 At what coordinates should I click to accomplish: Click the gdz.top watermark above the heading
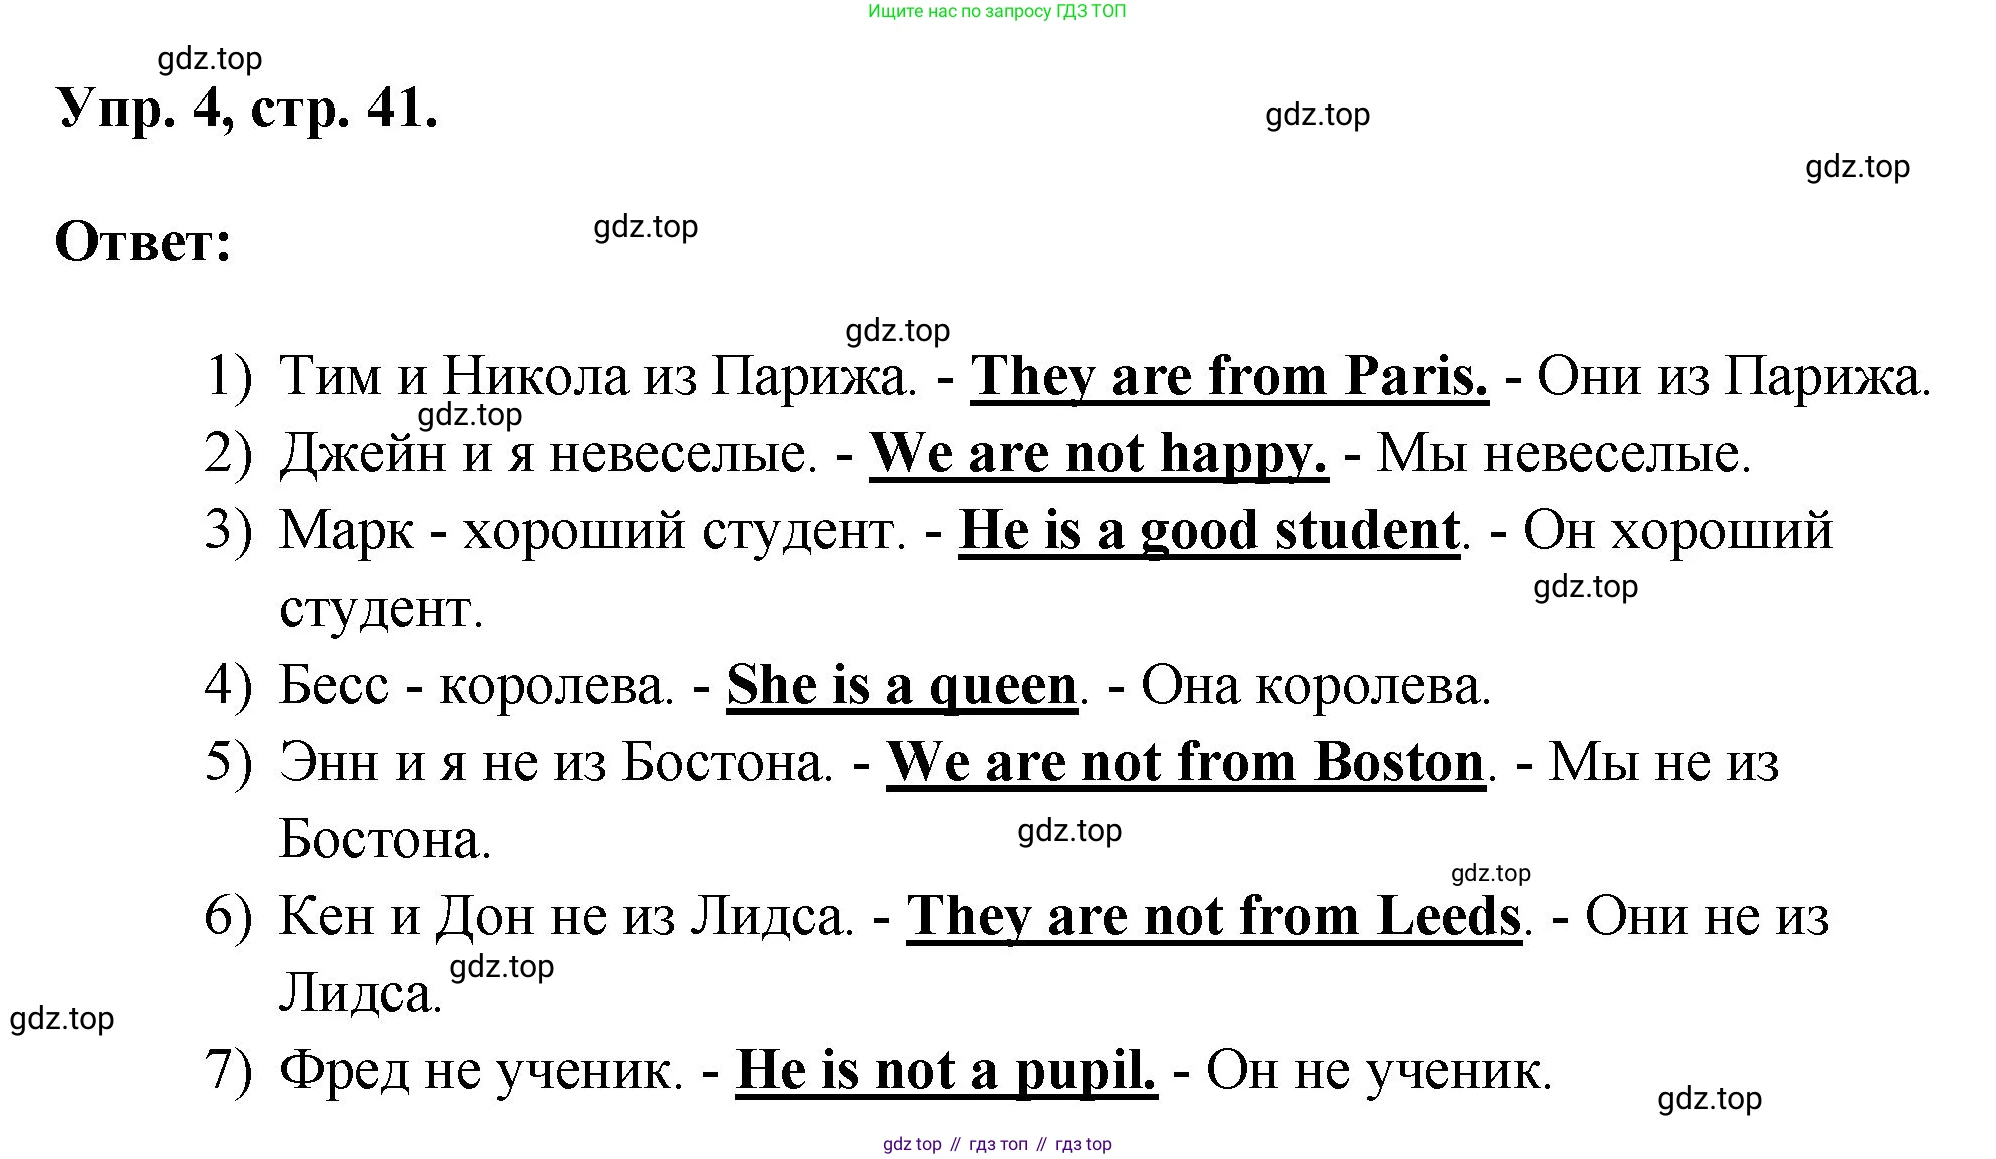pos(210,59)
